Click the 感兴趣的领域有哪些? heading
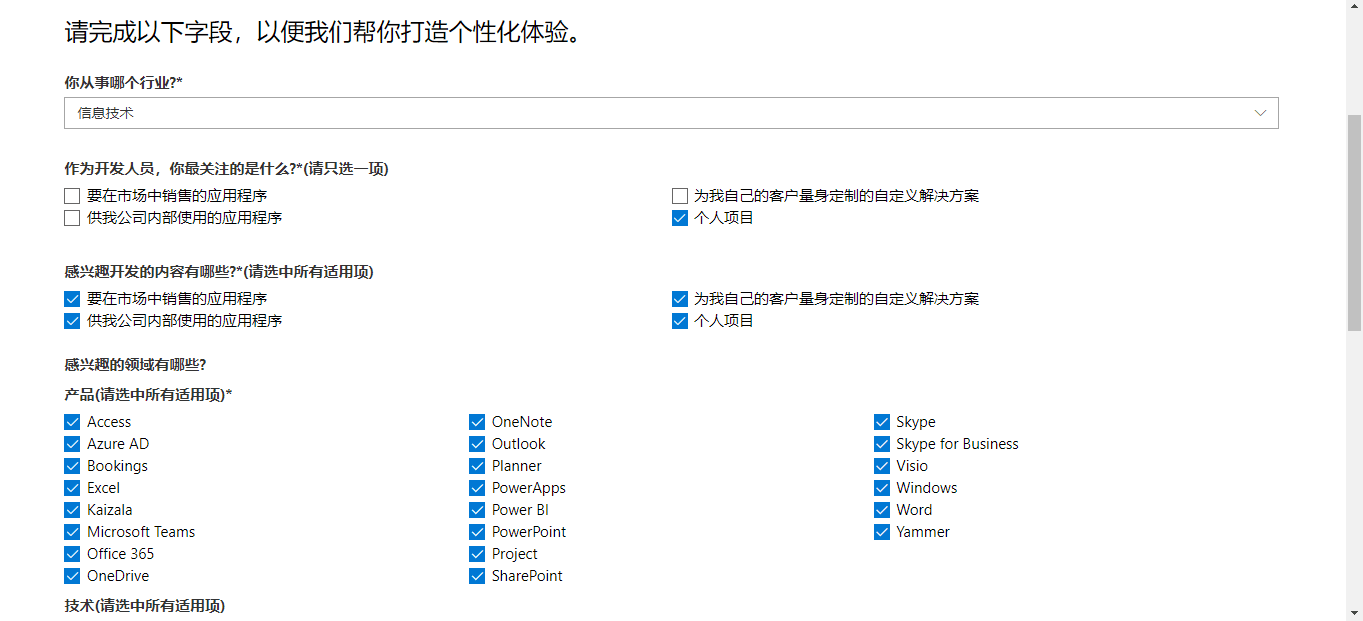1363x621 pixels. pos(135,364)
